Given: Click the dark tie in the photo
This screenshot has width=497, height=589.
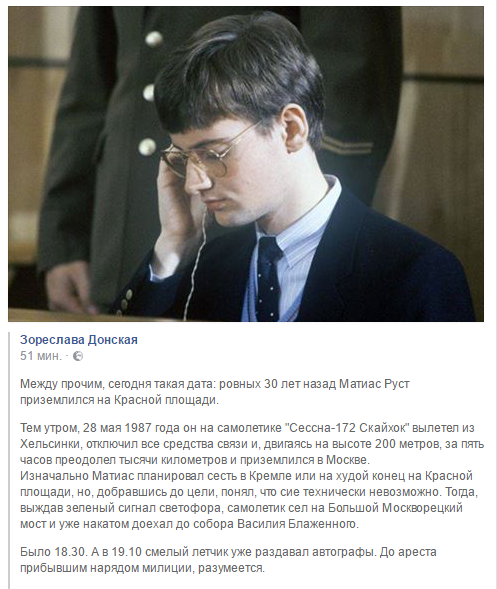Looking at the screenshot, I should click(269, 279).
